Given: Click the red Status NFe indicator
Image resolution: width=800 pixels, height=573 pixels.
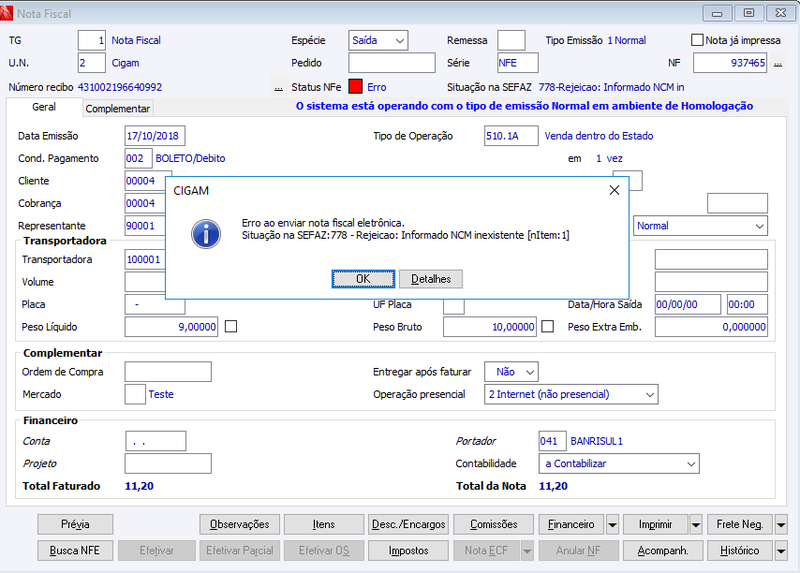Looking at the screenshot, I should (x=356, y=87).
